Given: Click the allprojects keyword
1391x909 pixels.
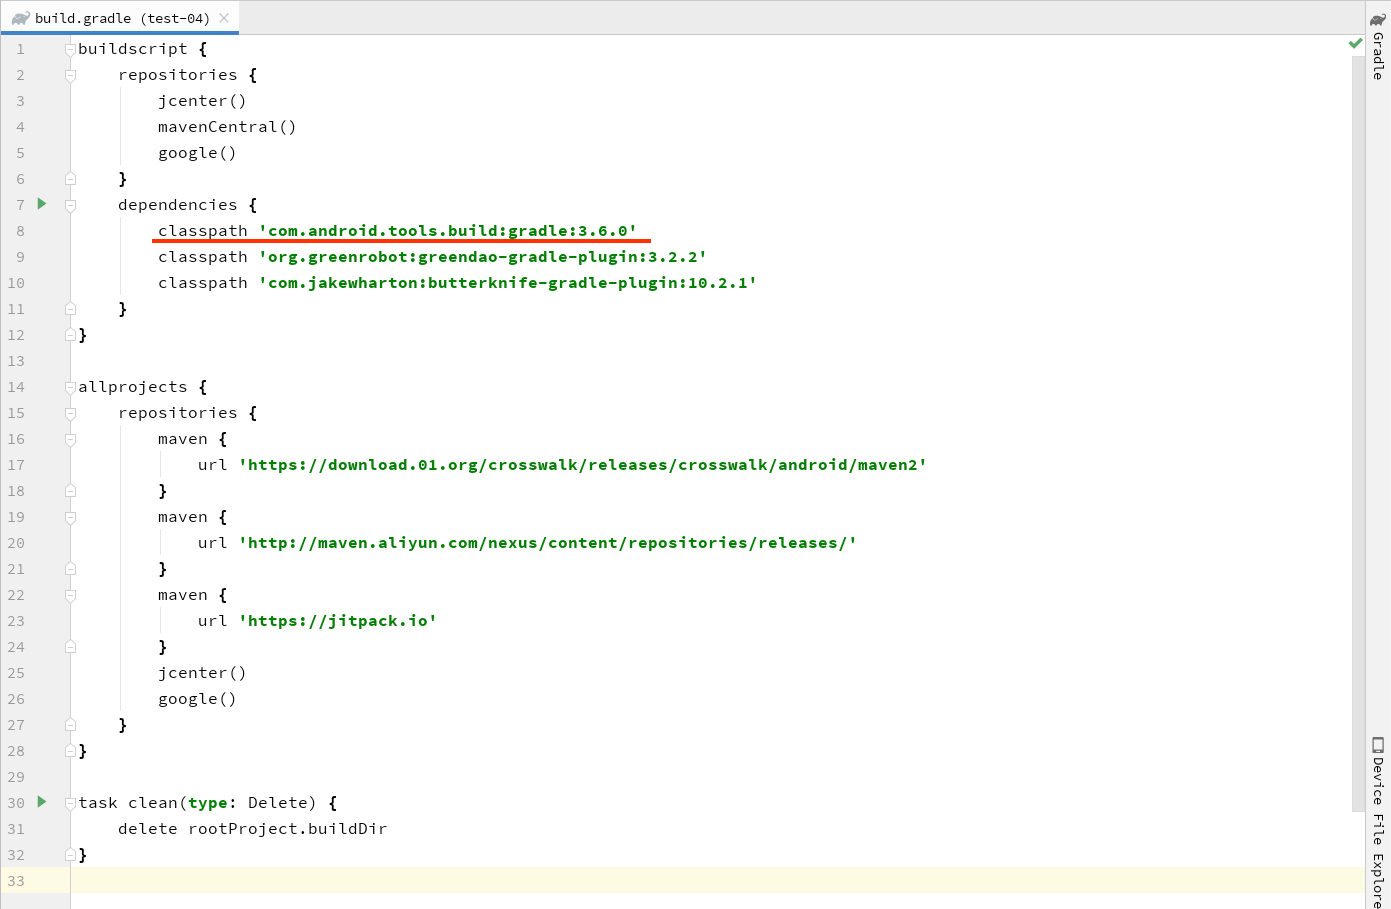Looking at the screenshot, I should tap(133, 387).
